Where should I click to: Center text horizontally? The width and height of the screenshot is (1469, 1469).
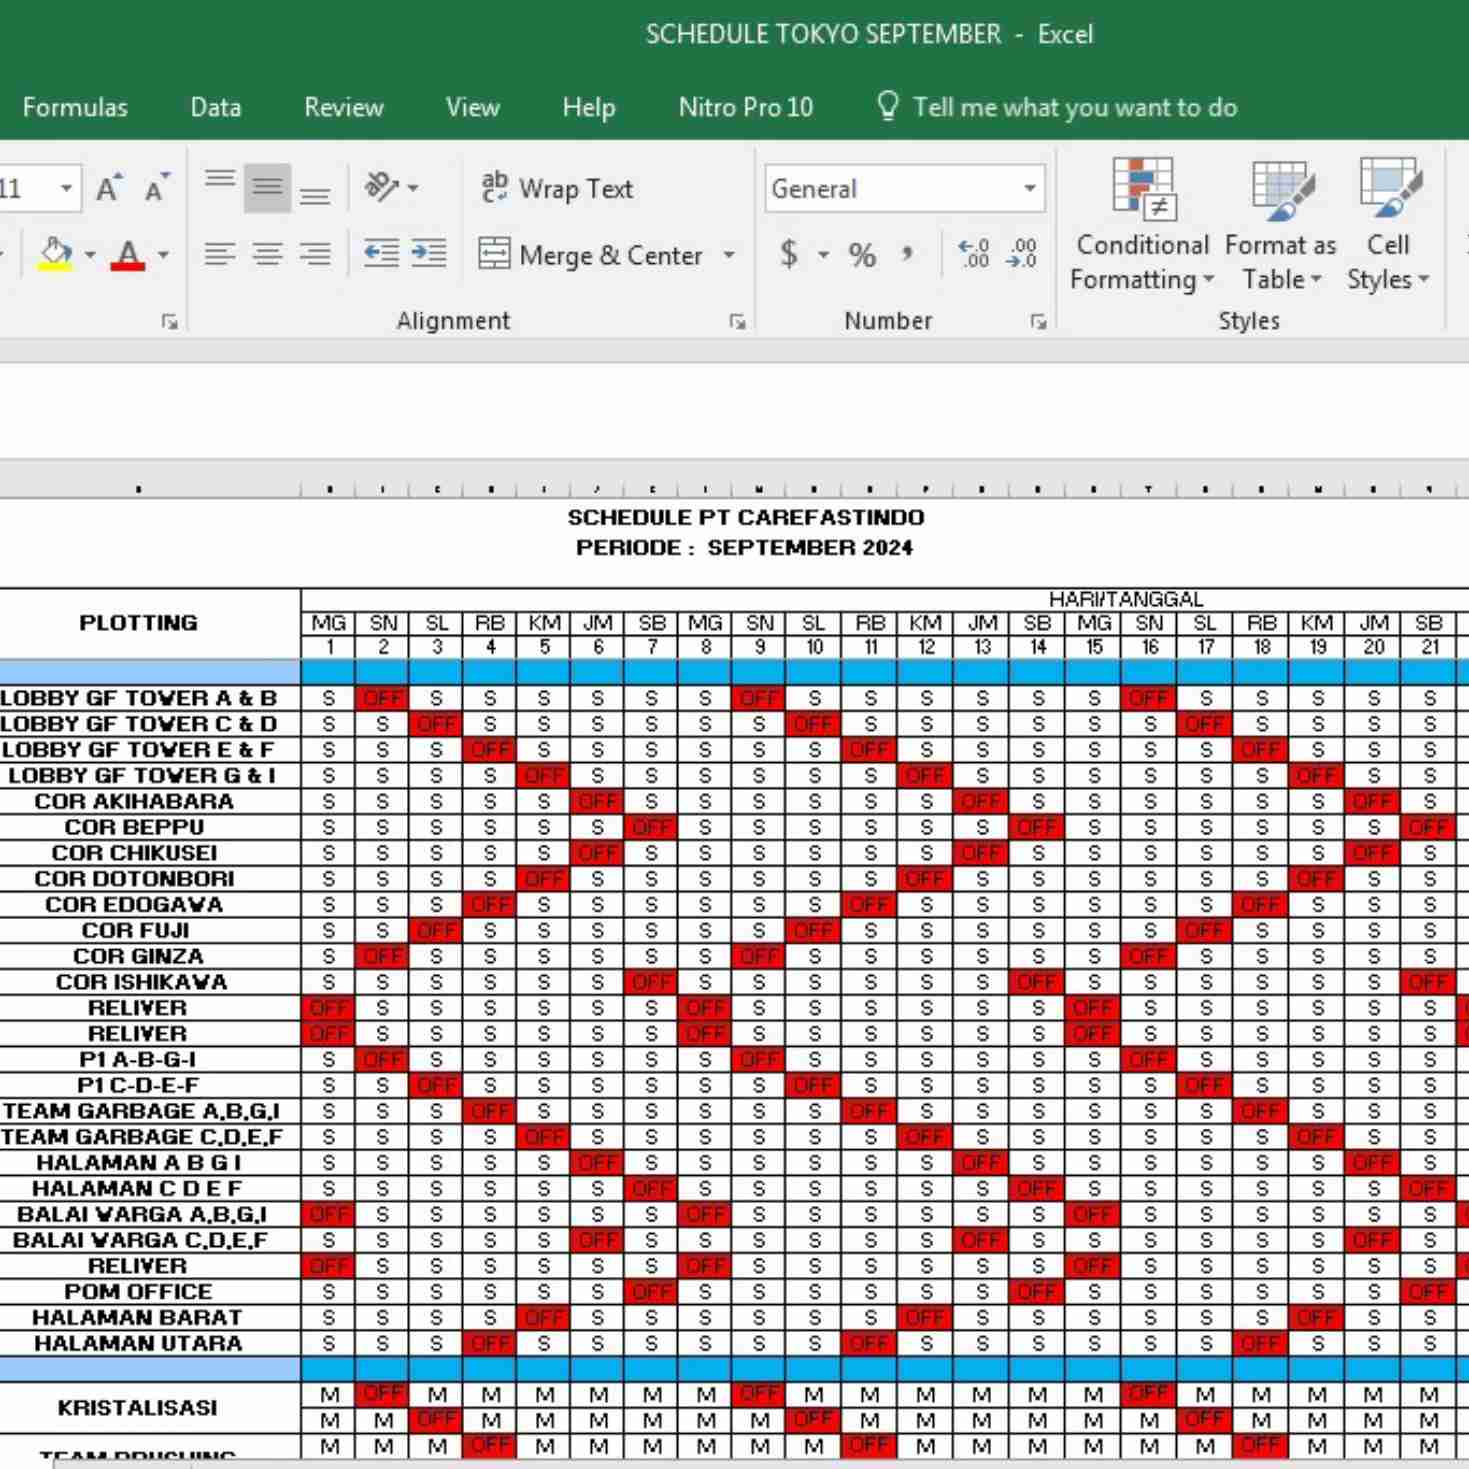[267, 254]
